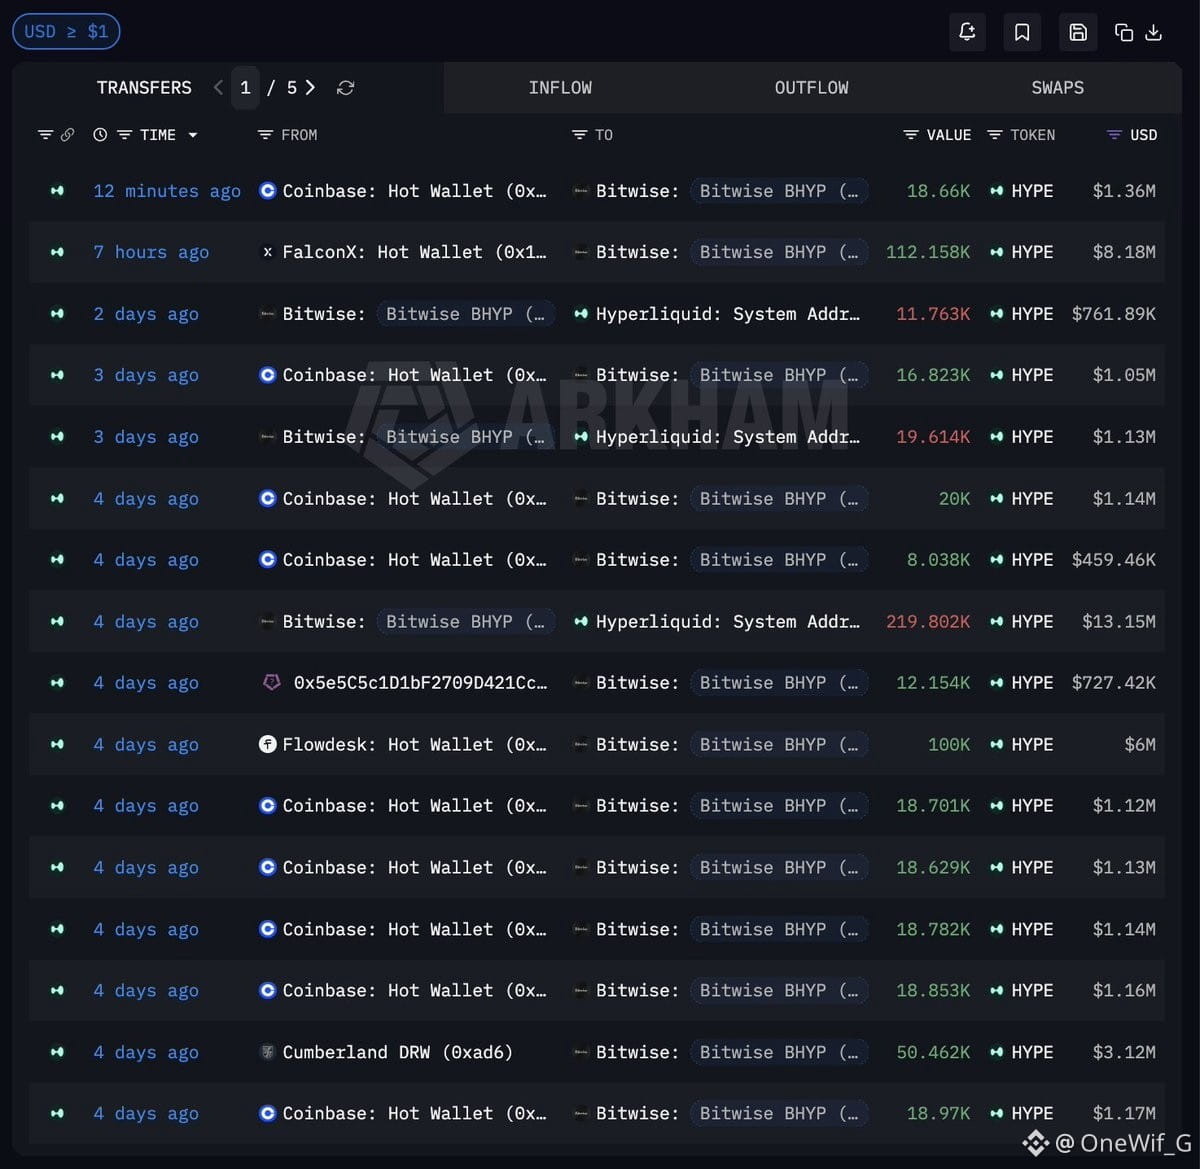Image resolution: width=1200 pixels, height=1169 pixels.
Task: Click the $13.15M USD amount
Action: coord(1119,622)
